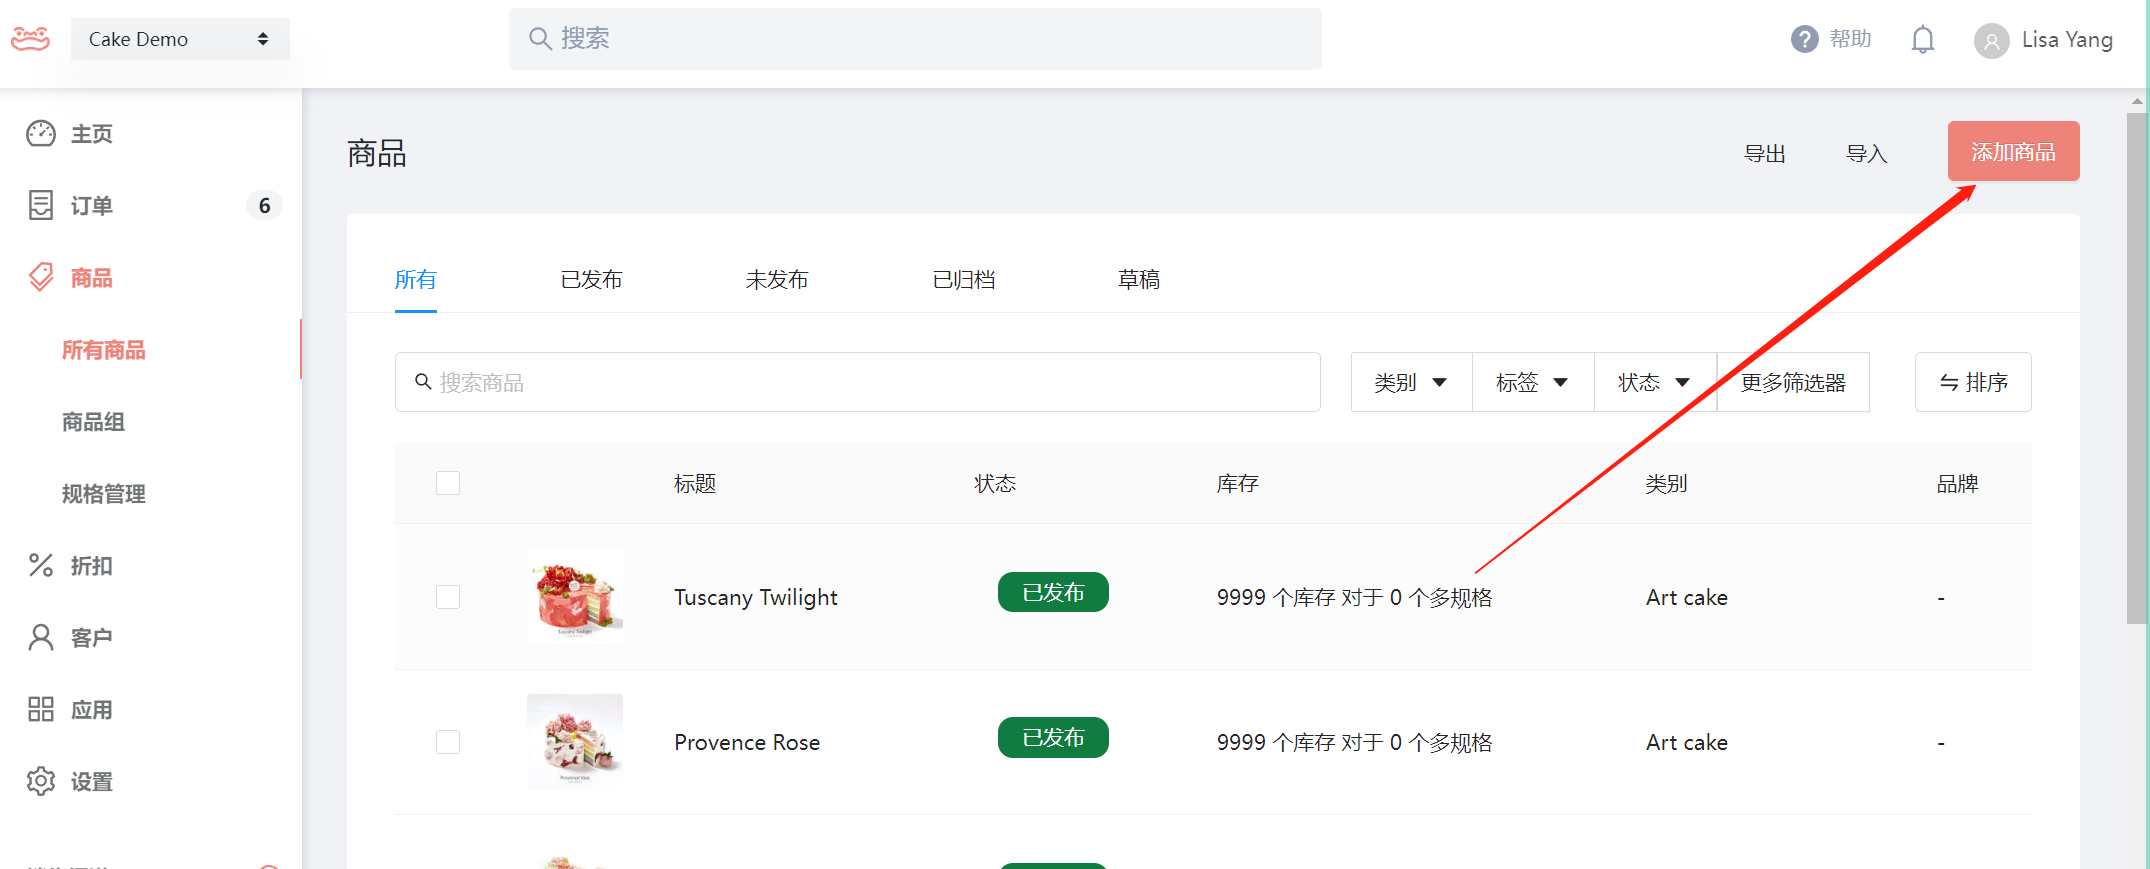Click Art cake category in Provence Rose row
The width and height of the screenshot is (2150, 869).
tap(1687, 742)
